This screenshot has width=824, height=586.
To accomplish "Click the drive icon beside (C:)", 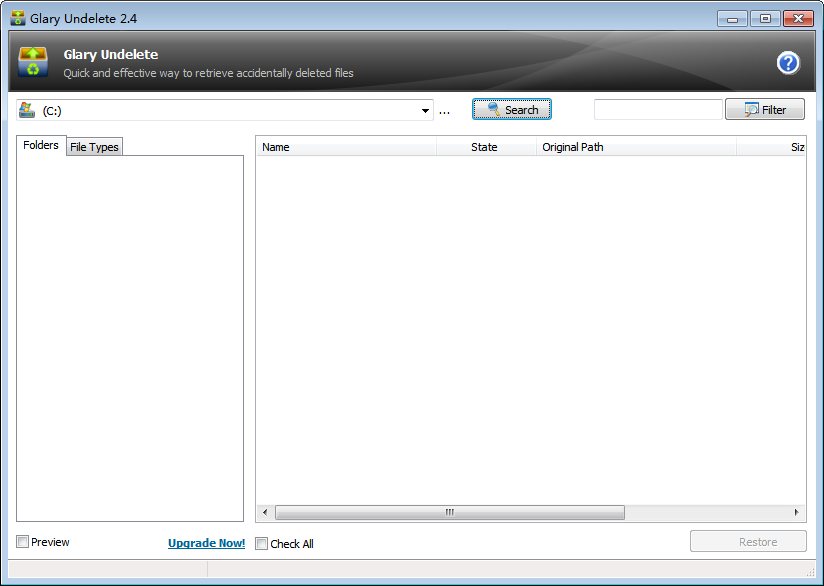I will (27, 110).
